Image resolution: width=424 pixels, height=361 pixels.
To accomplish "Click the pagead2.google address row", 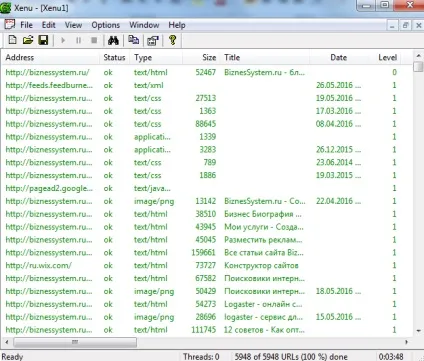I will (49, 188).
